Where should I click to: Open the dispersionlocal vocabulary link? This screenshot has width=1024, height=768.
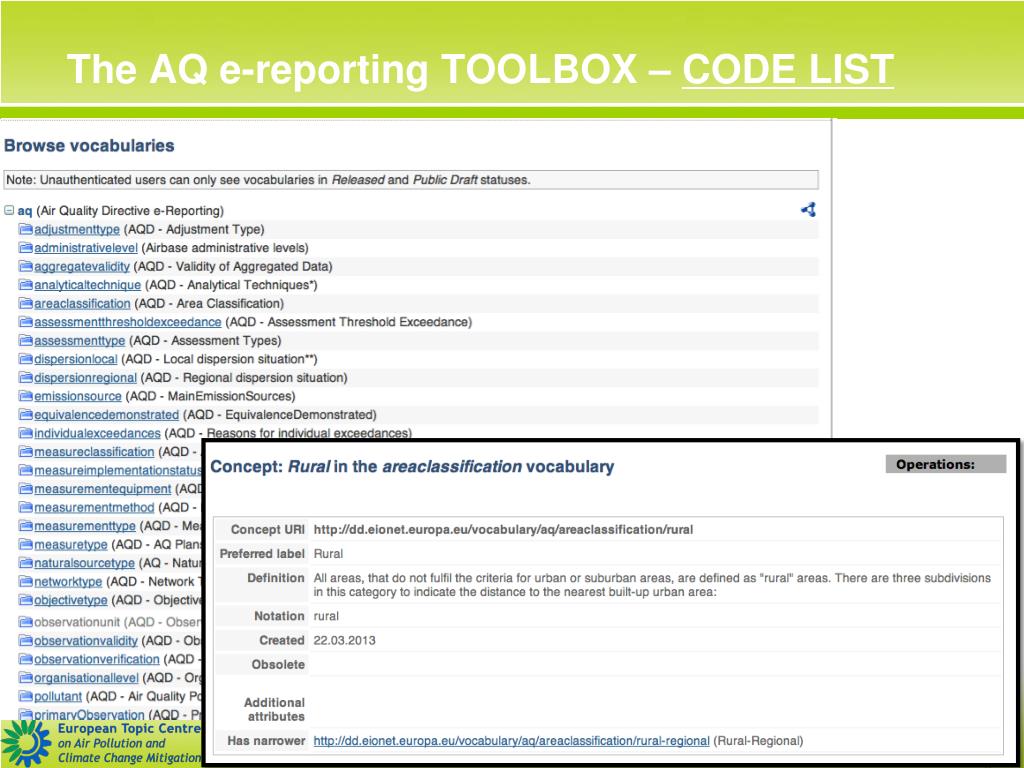[76, 359]
